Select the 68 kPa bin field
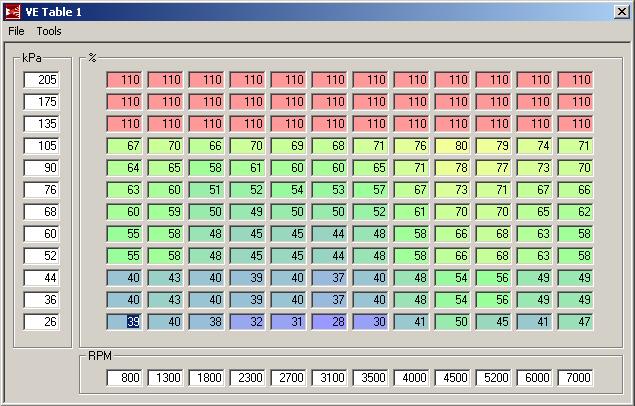 [x=41, y=212]
